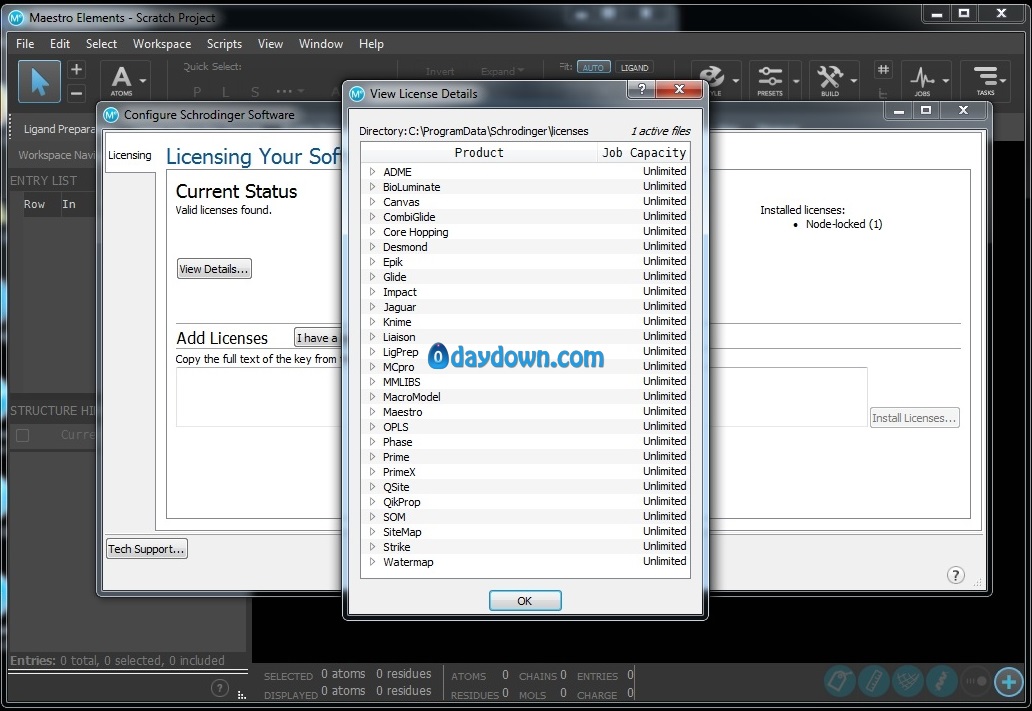Viewport: 1032px width, 711px height.
Task: Open the Tasks icon
Action: tap(985, 80)
